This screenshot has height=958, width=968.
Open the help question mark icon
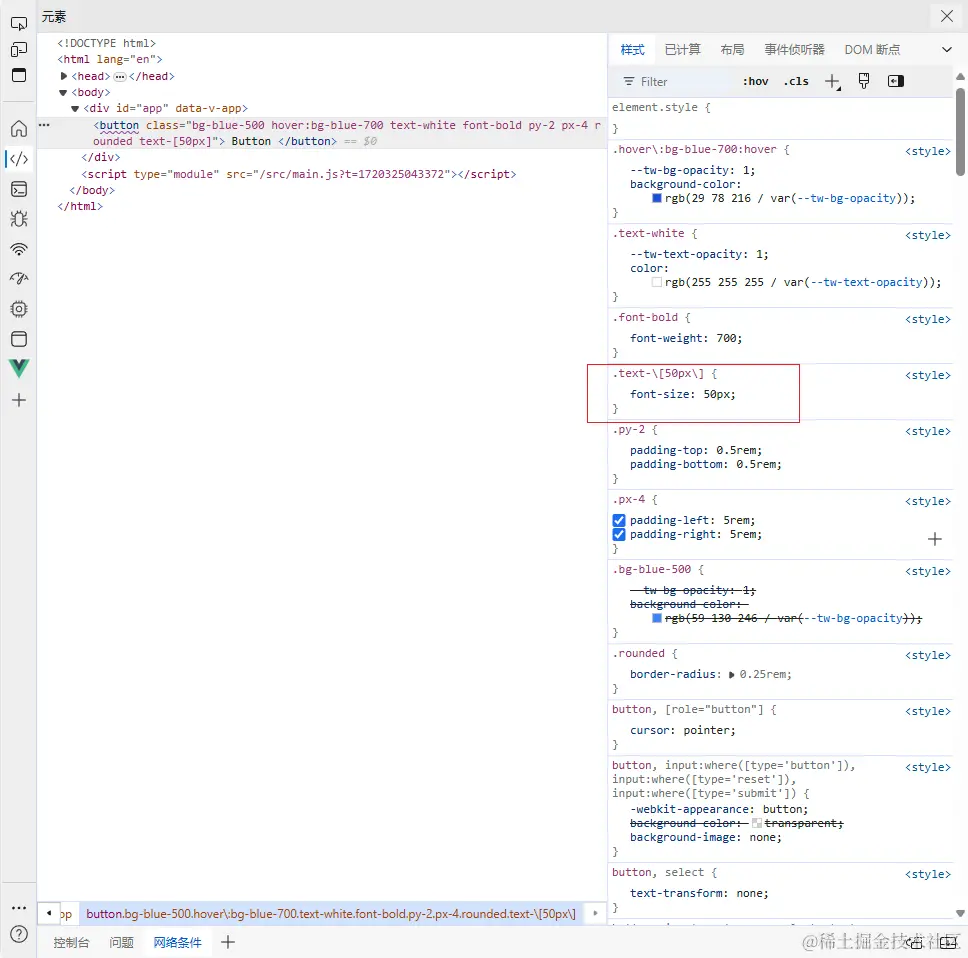(19, 934)
